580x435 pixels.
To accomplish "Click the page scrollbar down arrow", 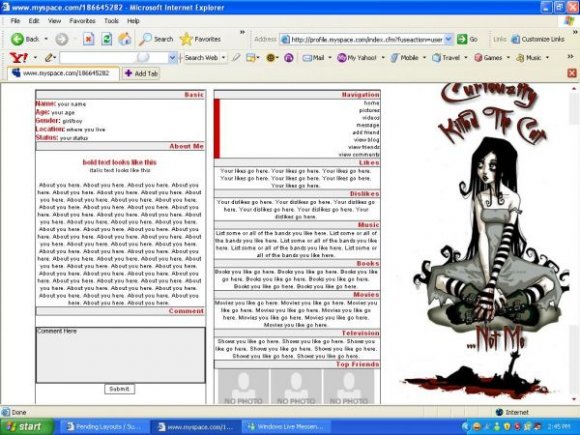I will pos(574,399).
